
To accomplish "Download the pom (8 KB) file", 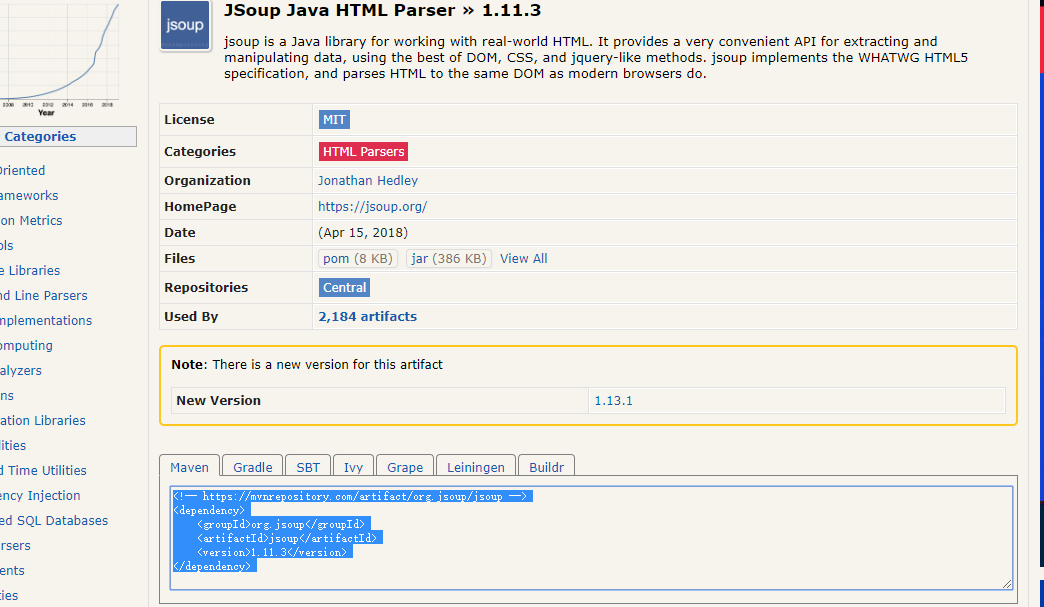I will coord(358,258).
